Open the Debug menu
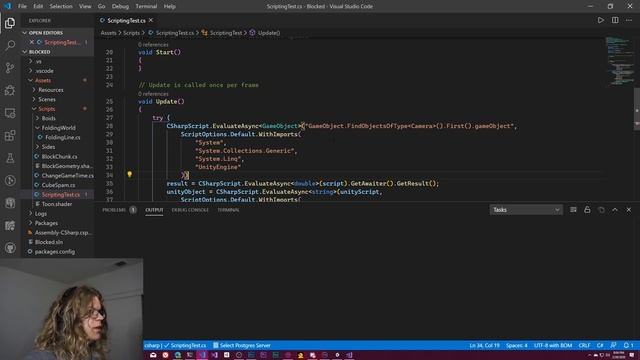The height and width of the screenshot is (360, 640). (x=120, y=6)
